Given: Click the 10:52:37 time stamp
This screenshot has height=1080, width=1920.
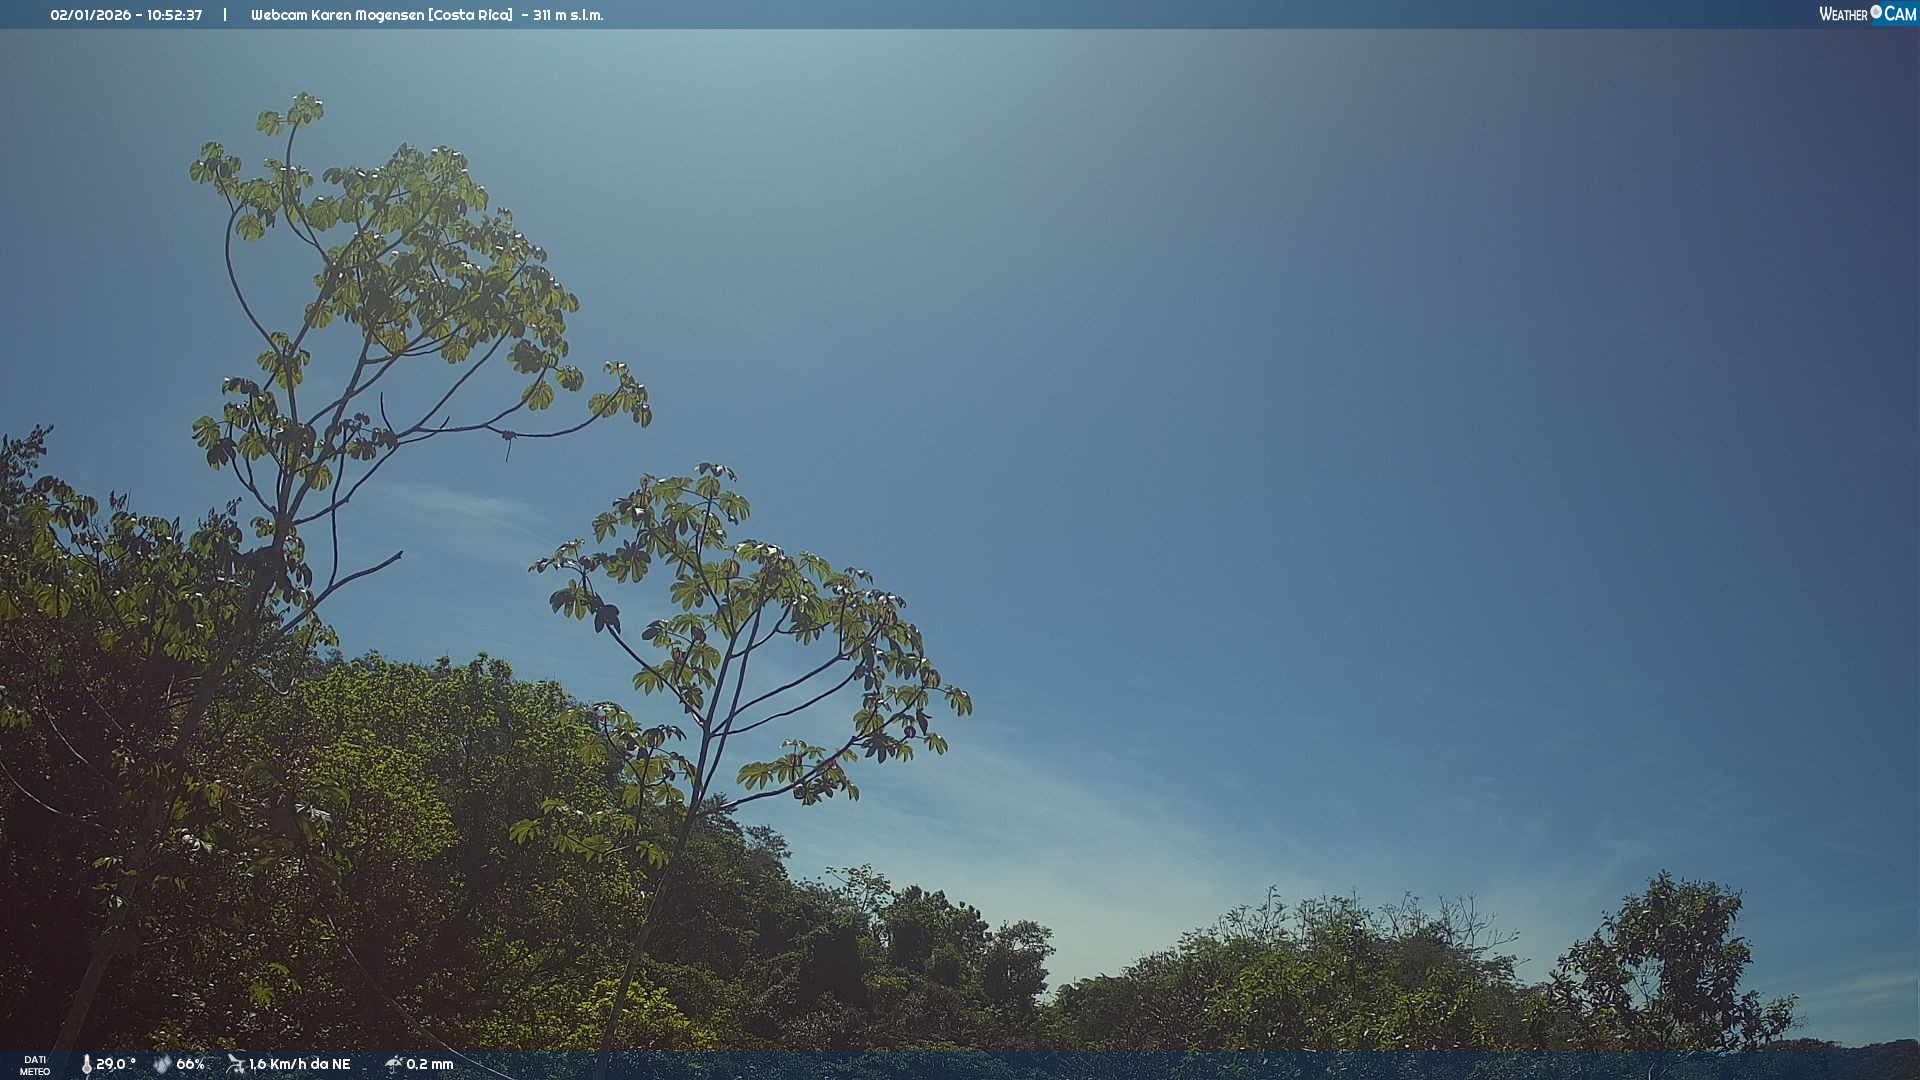Looking at the screenshot, I should tap(174, 15).
